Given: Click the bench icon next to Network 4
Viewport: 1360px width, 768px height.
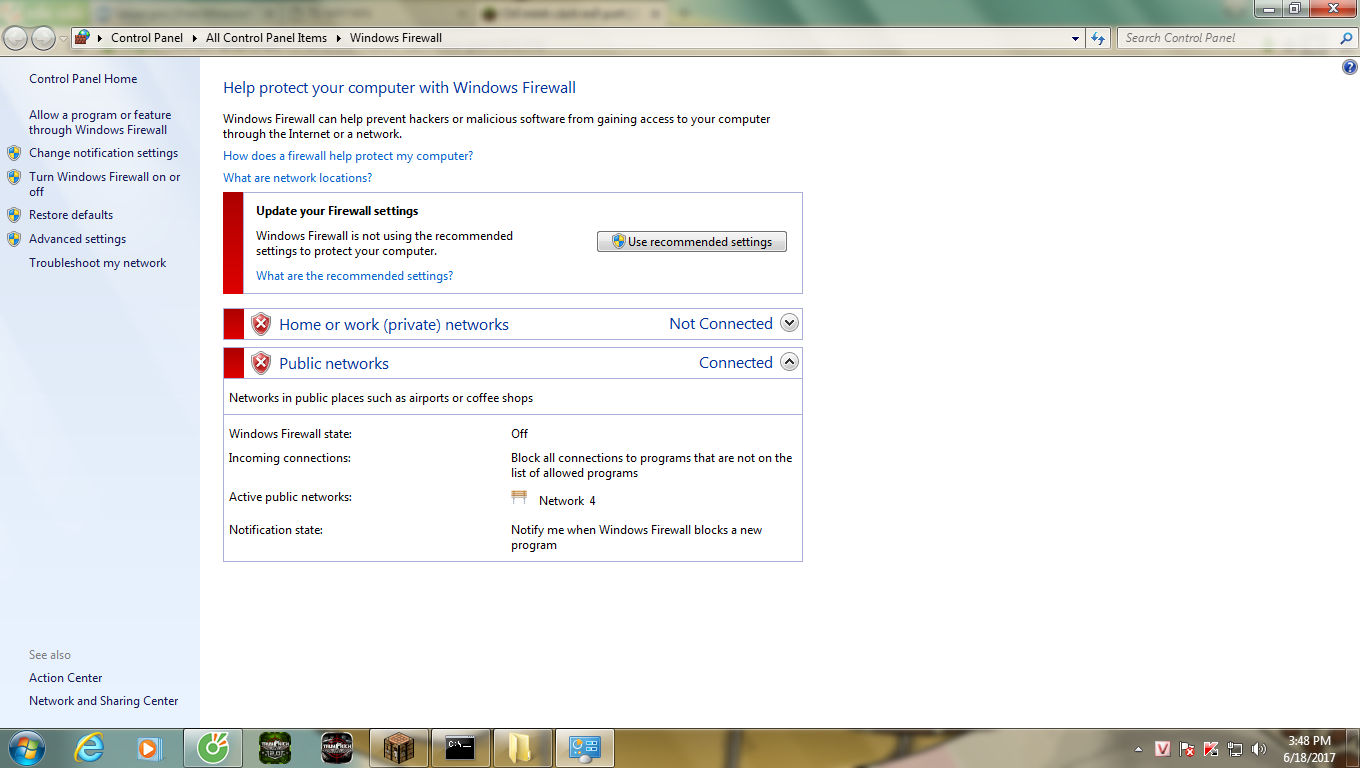Looking at the screenshot, I should [x=519, y=498].
